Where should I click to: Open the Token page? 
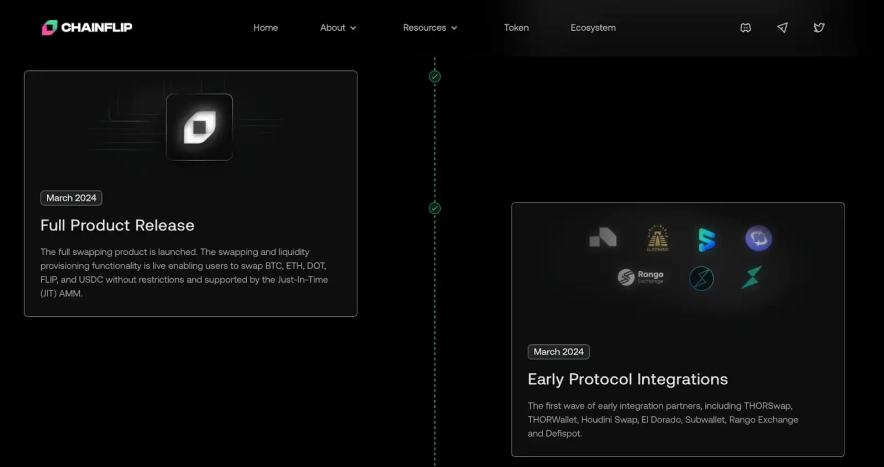516,28
